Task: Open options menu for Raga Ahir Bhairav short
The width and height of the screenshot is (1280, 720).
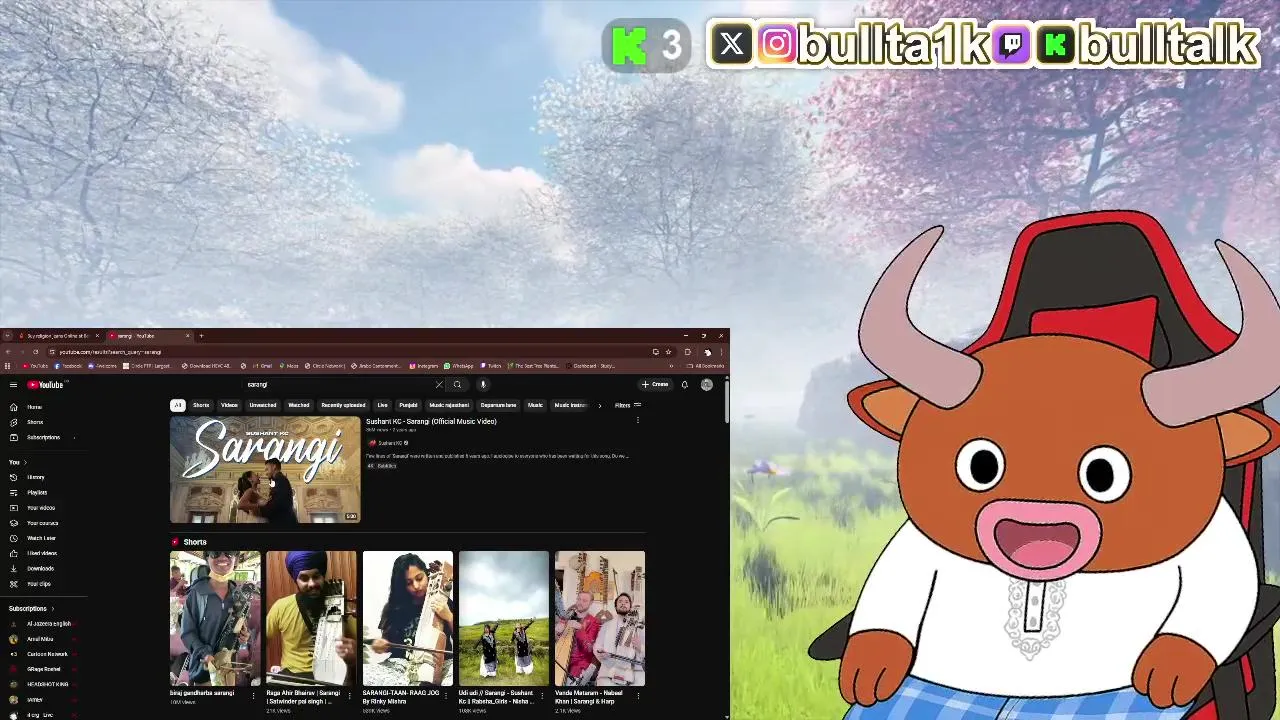Action: click(349, 695)
